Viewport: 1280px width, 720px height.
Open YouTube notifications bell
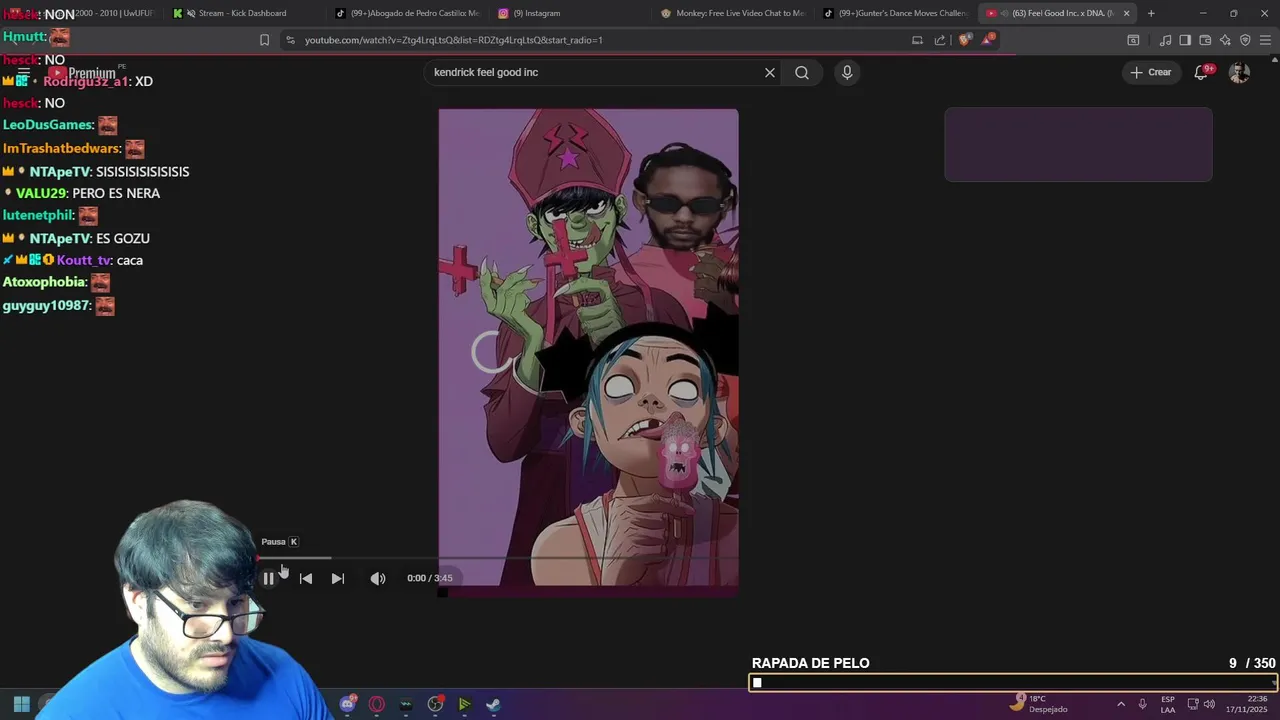(1201, 72)
